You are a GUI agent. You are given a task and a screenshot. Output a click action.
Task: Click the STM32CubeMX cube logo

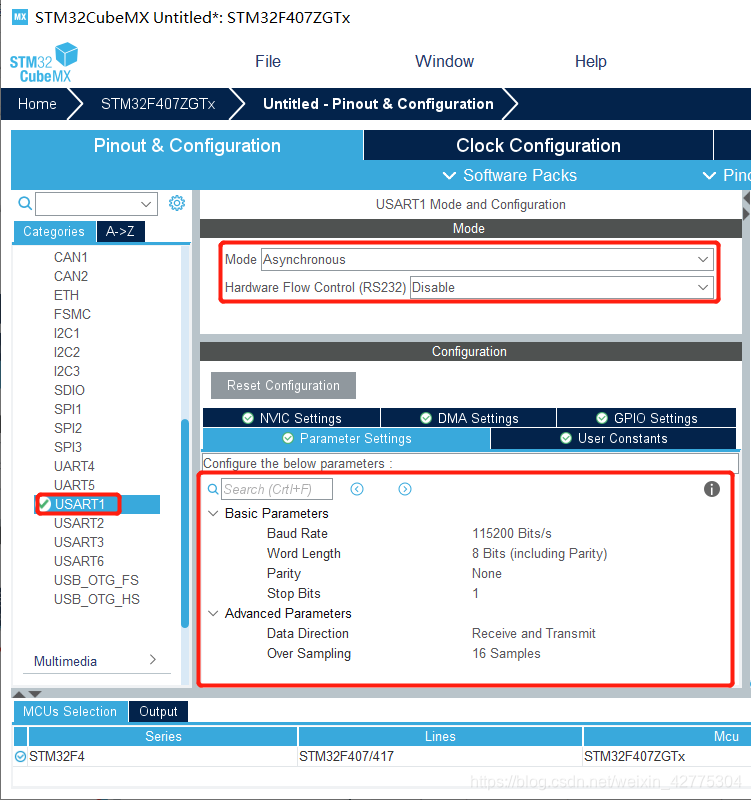click(x=44, y=63)
